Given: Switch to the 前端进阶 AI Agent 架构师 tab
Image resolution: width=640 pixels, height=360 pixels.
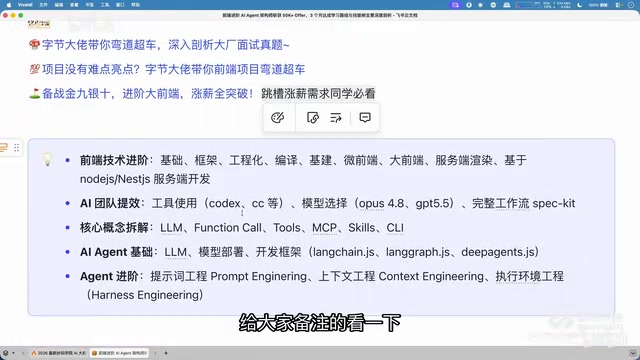Looking at the screenshot, I should (x=119, y=353).
